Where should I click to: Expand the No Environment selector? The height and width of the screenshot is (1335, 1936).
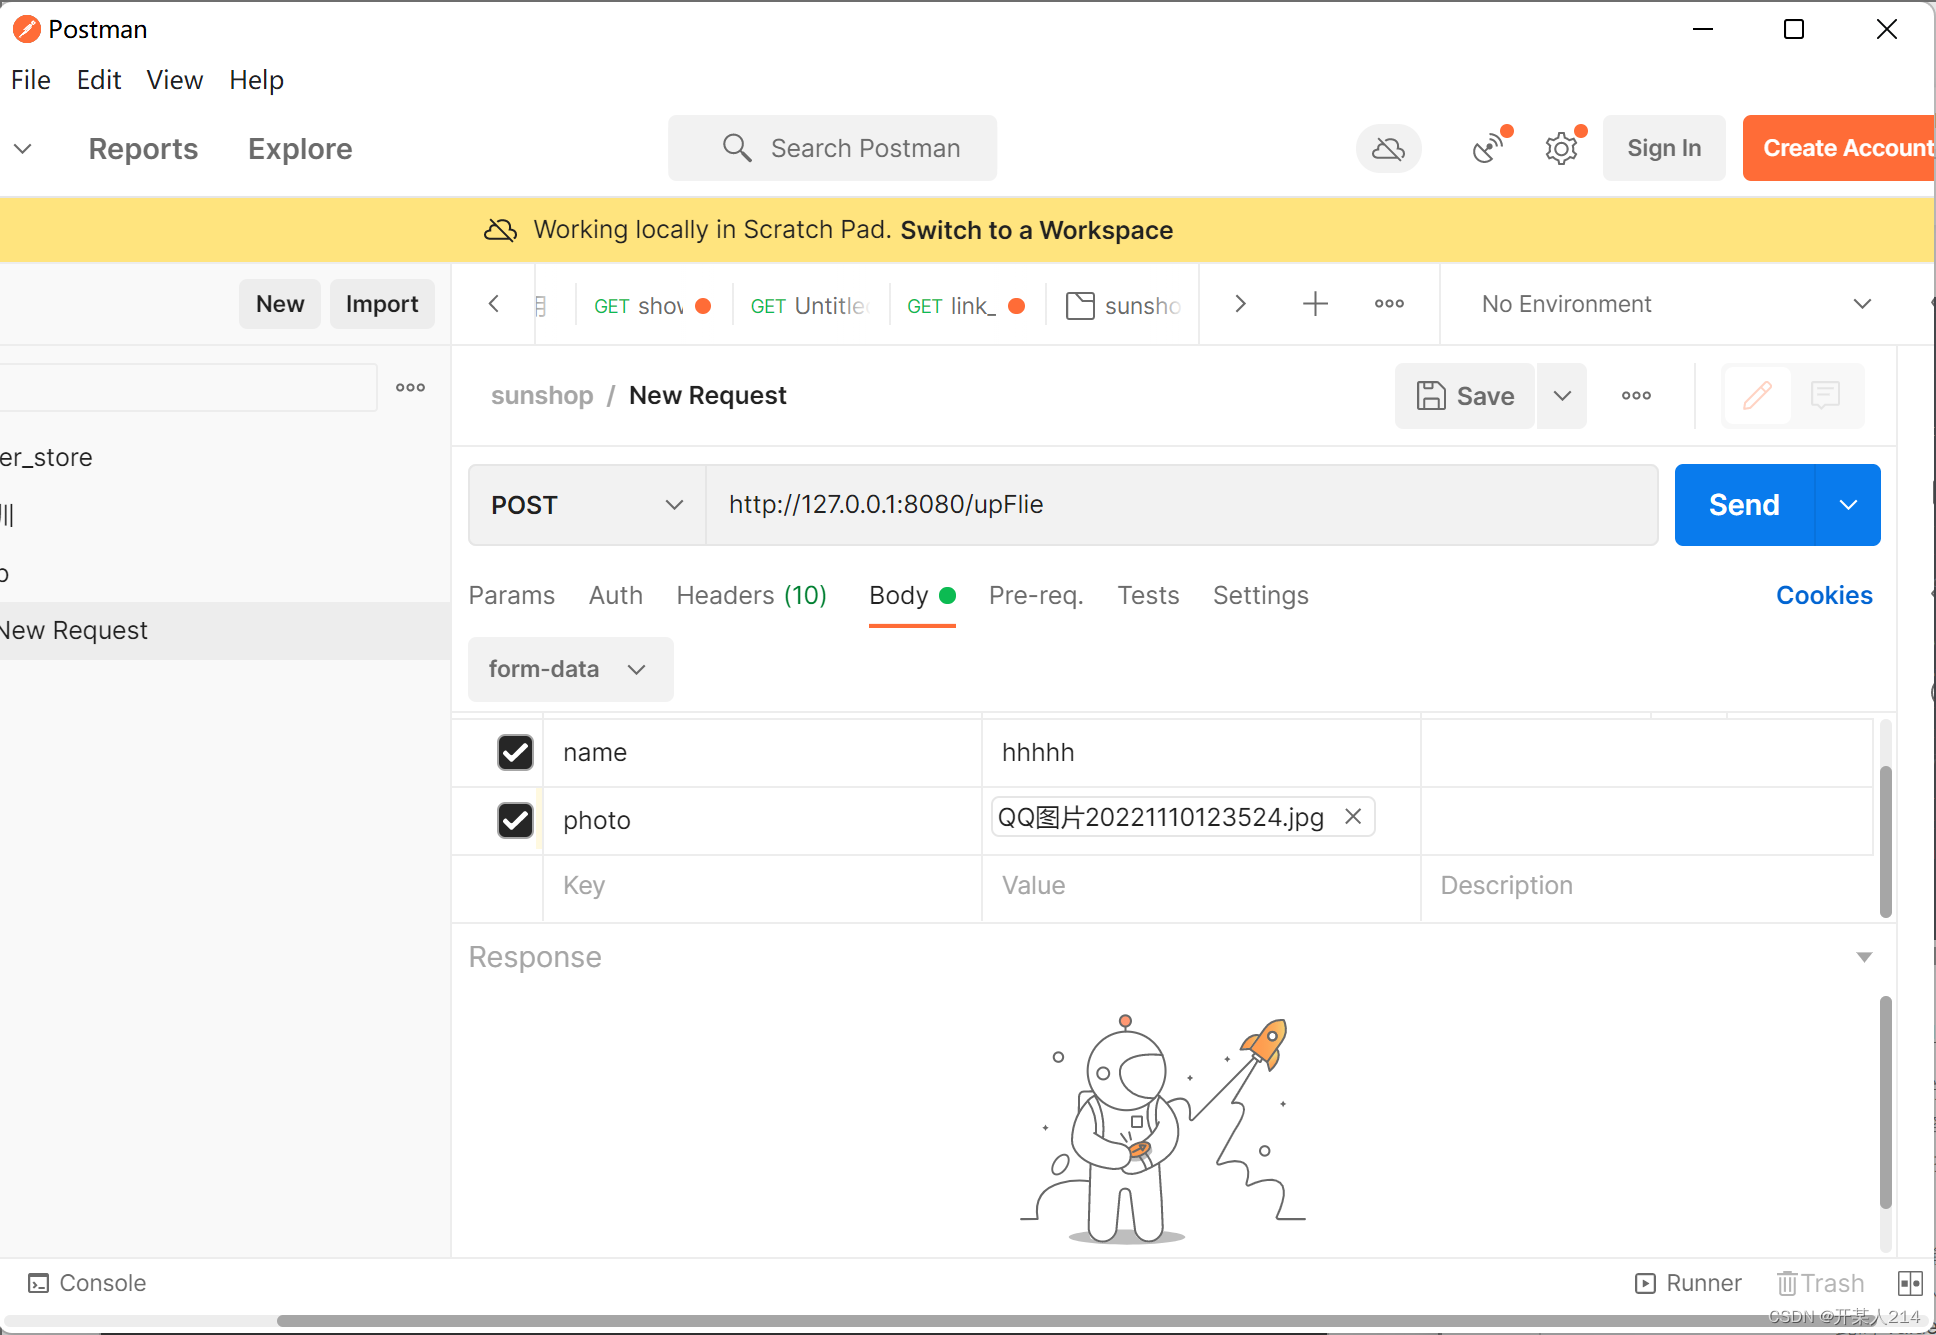(x=1863, y=303)
